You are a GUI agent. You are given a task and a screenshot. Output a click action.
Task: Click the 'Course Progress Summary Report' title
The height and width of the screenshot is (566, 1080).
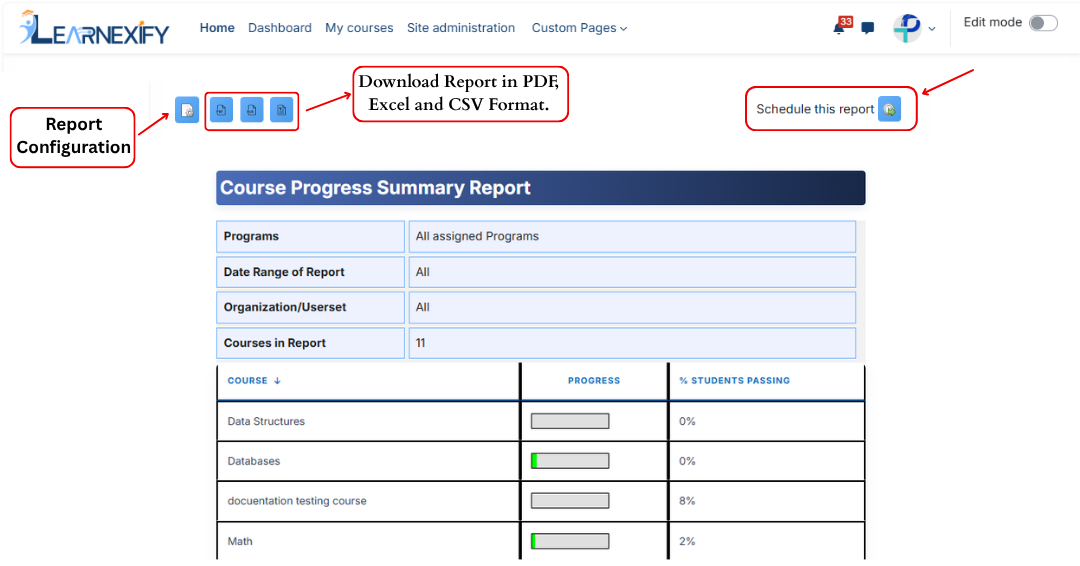pos(375,188)
